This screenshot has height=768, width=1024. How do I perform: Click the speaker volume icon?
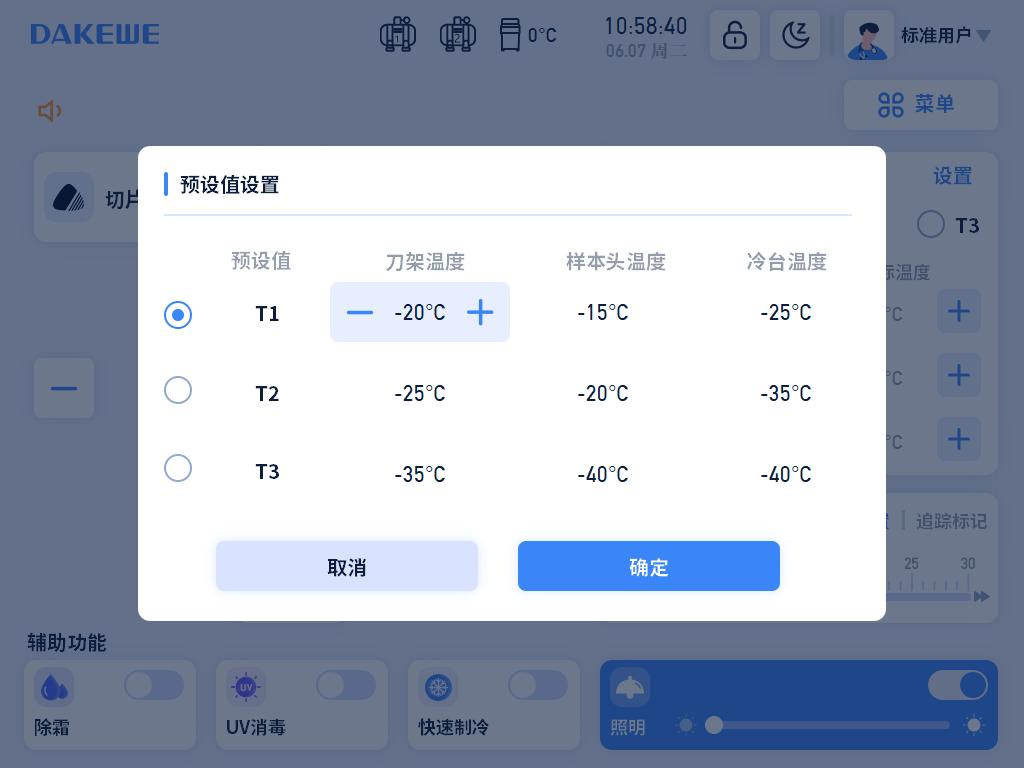(x=49, y=111)
